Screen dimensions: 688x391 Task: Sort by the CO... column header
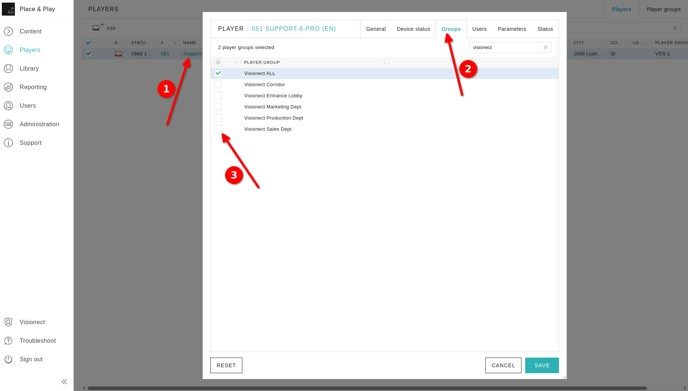click(616, 43)
